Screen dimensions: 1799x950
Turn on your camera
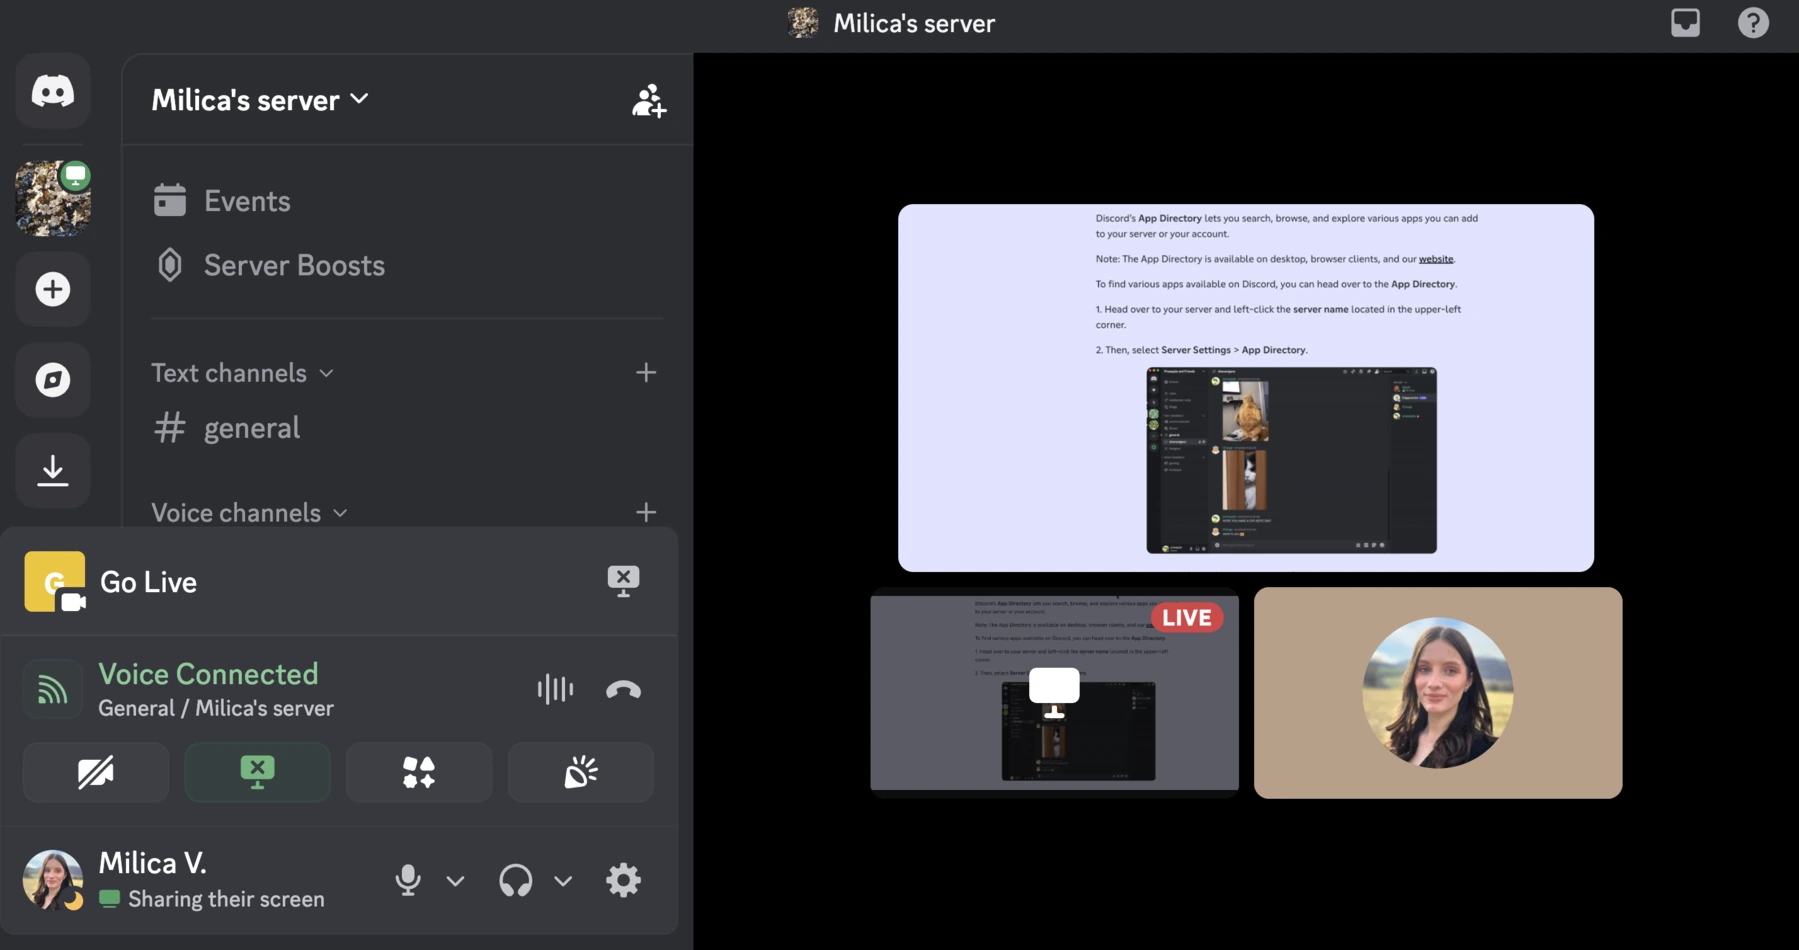[x=95, y=772]
